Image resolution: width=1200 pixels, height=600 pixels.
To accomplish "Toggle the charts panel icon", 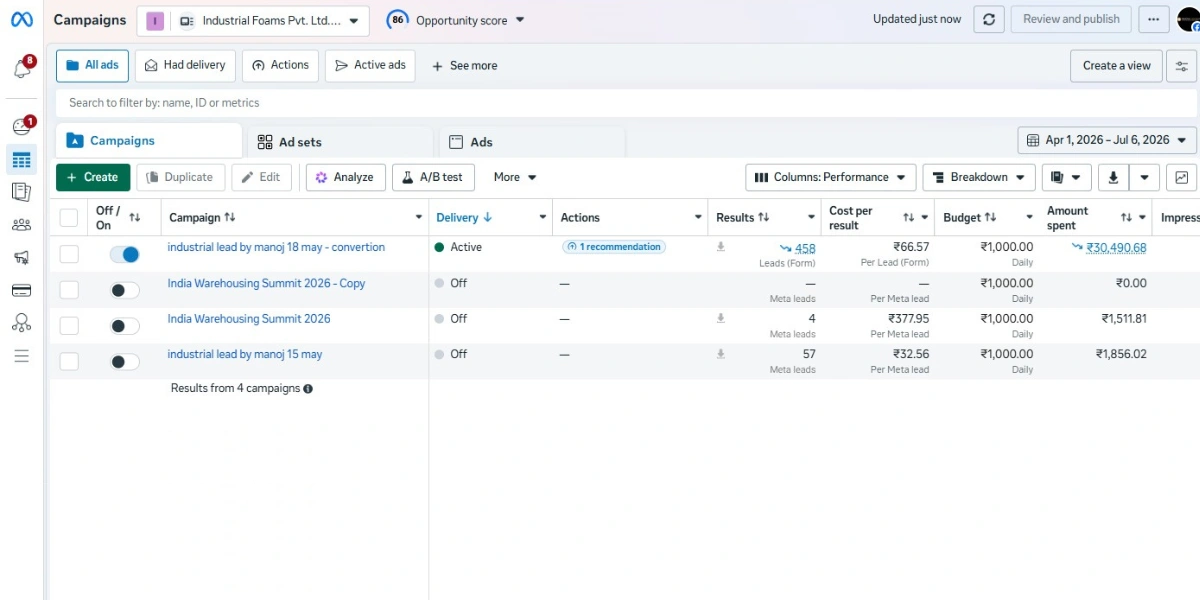I will click(1182, 177).
